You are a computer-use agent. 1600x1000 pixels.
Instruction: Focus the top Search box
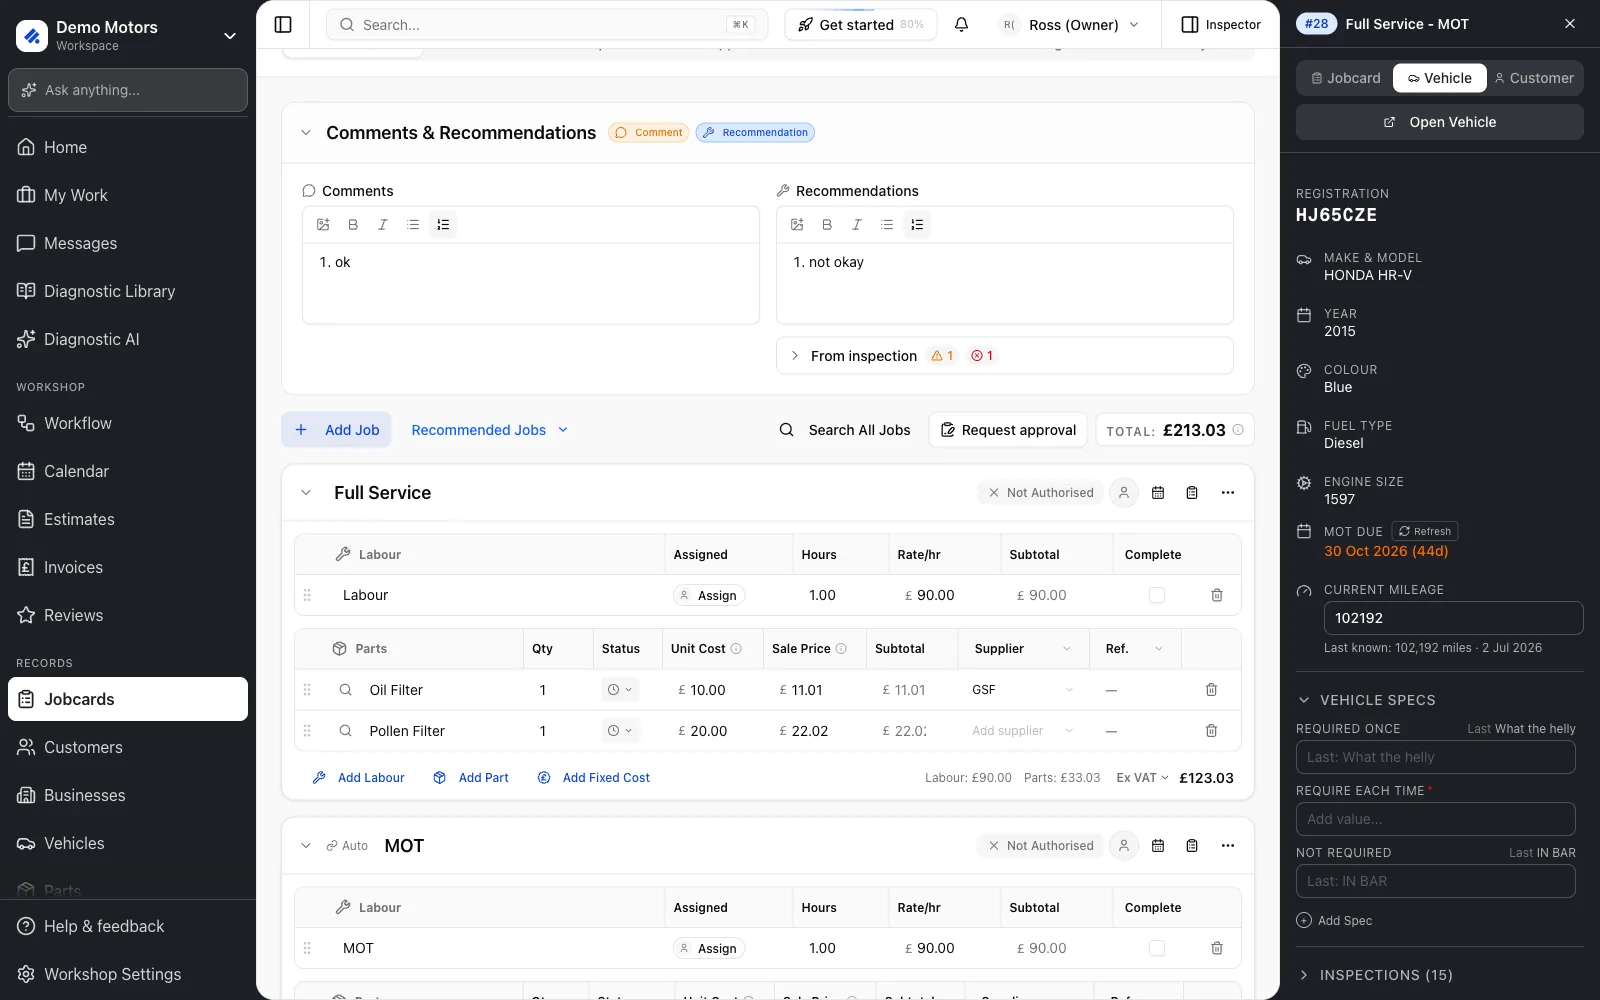coord(547,25)
